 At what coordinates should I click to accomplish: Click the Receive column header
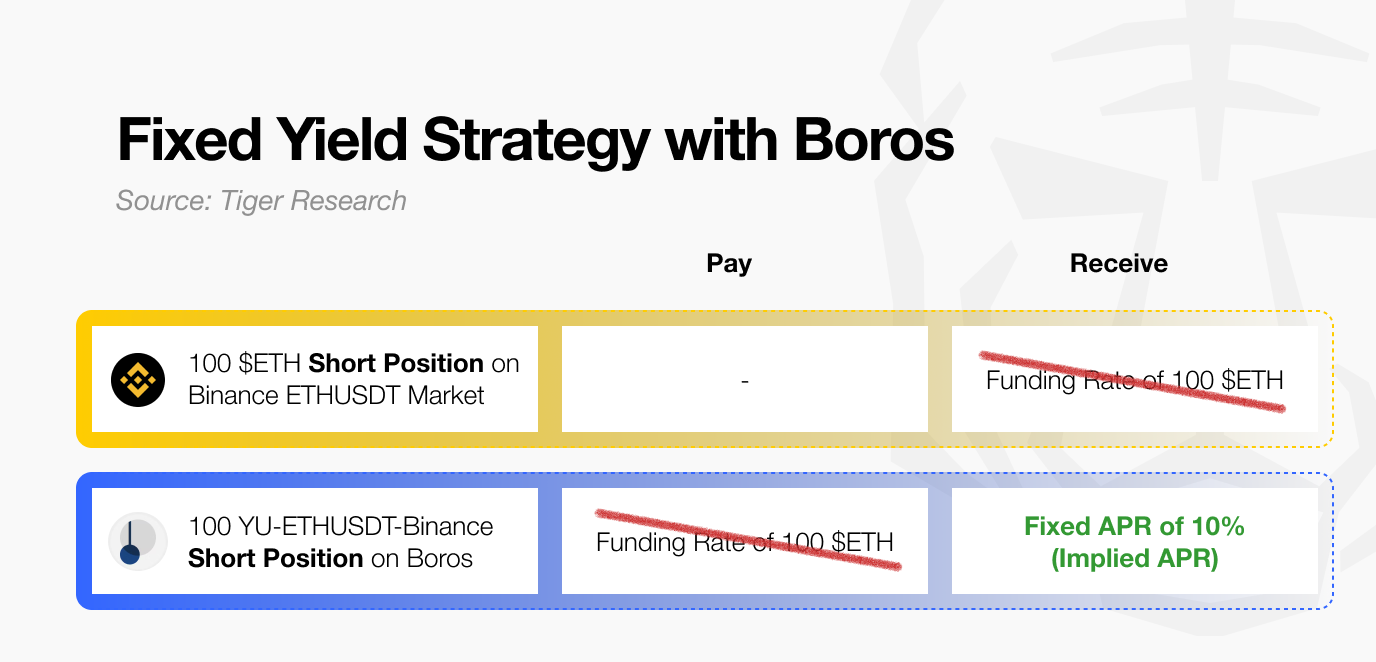(1119, 263)
